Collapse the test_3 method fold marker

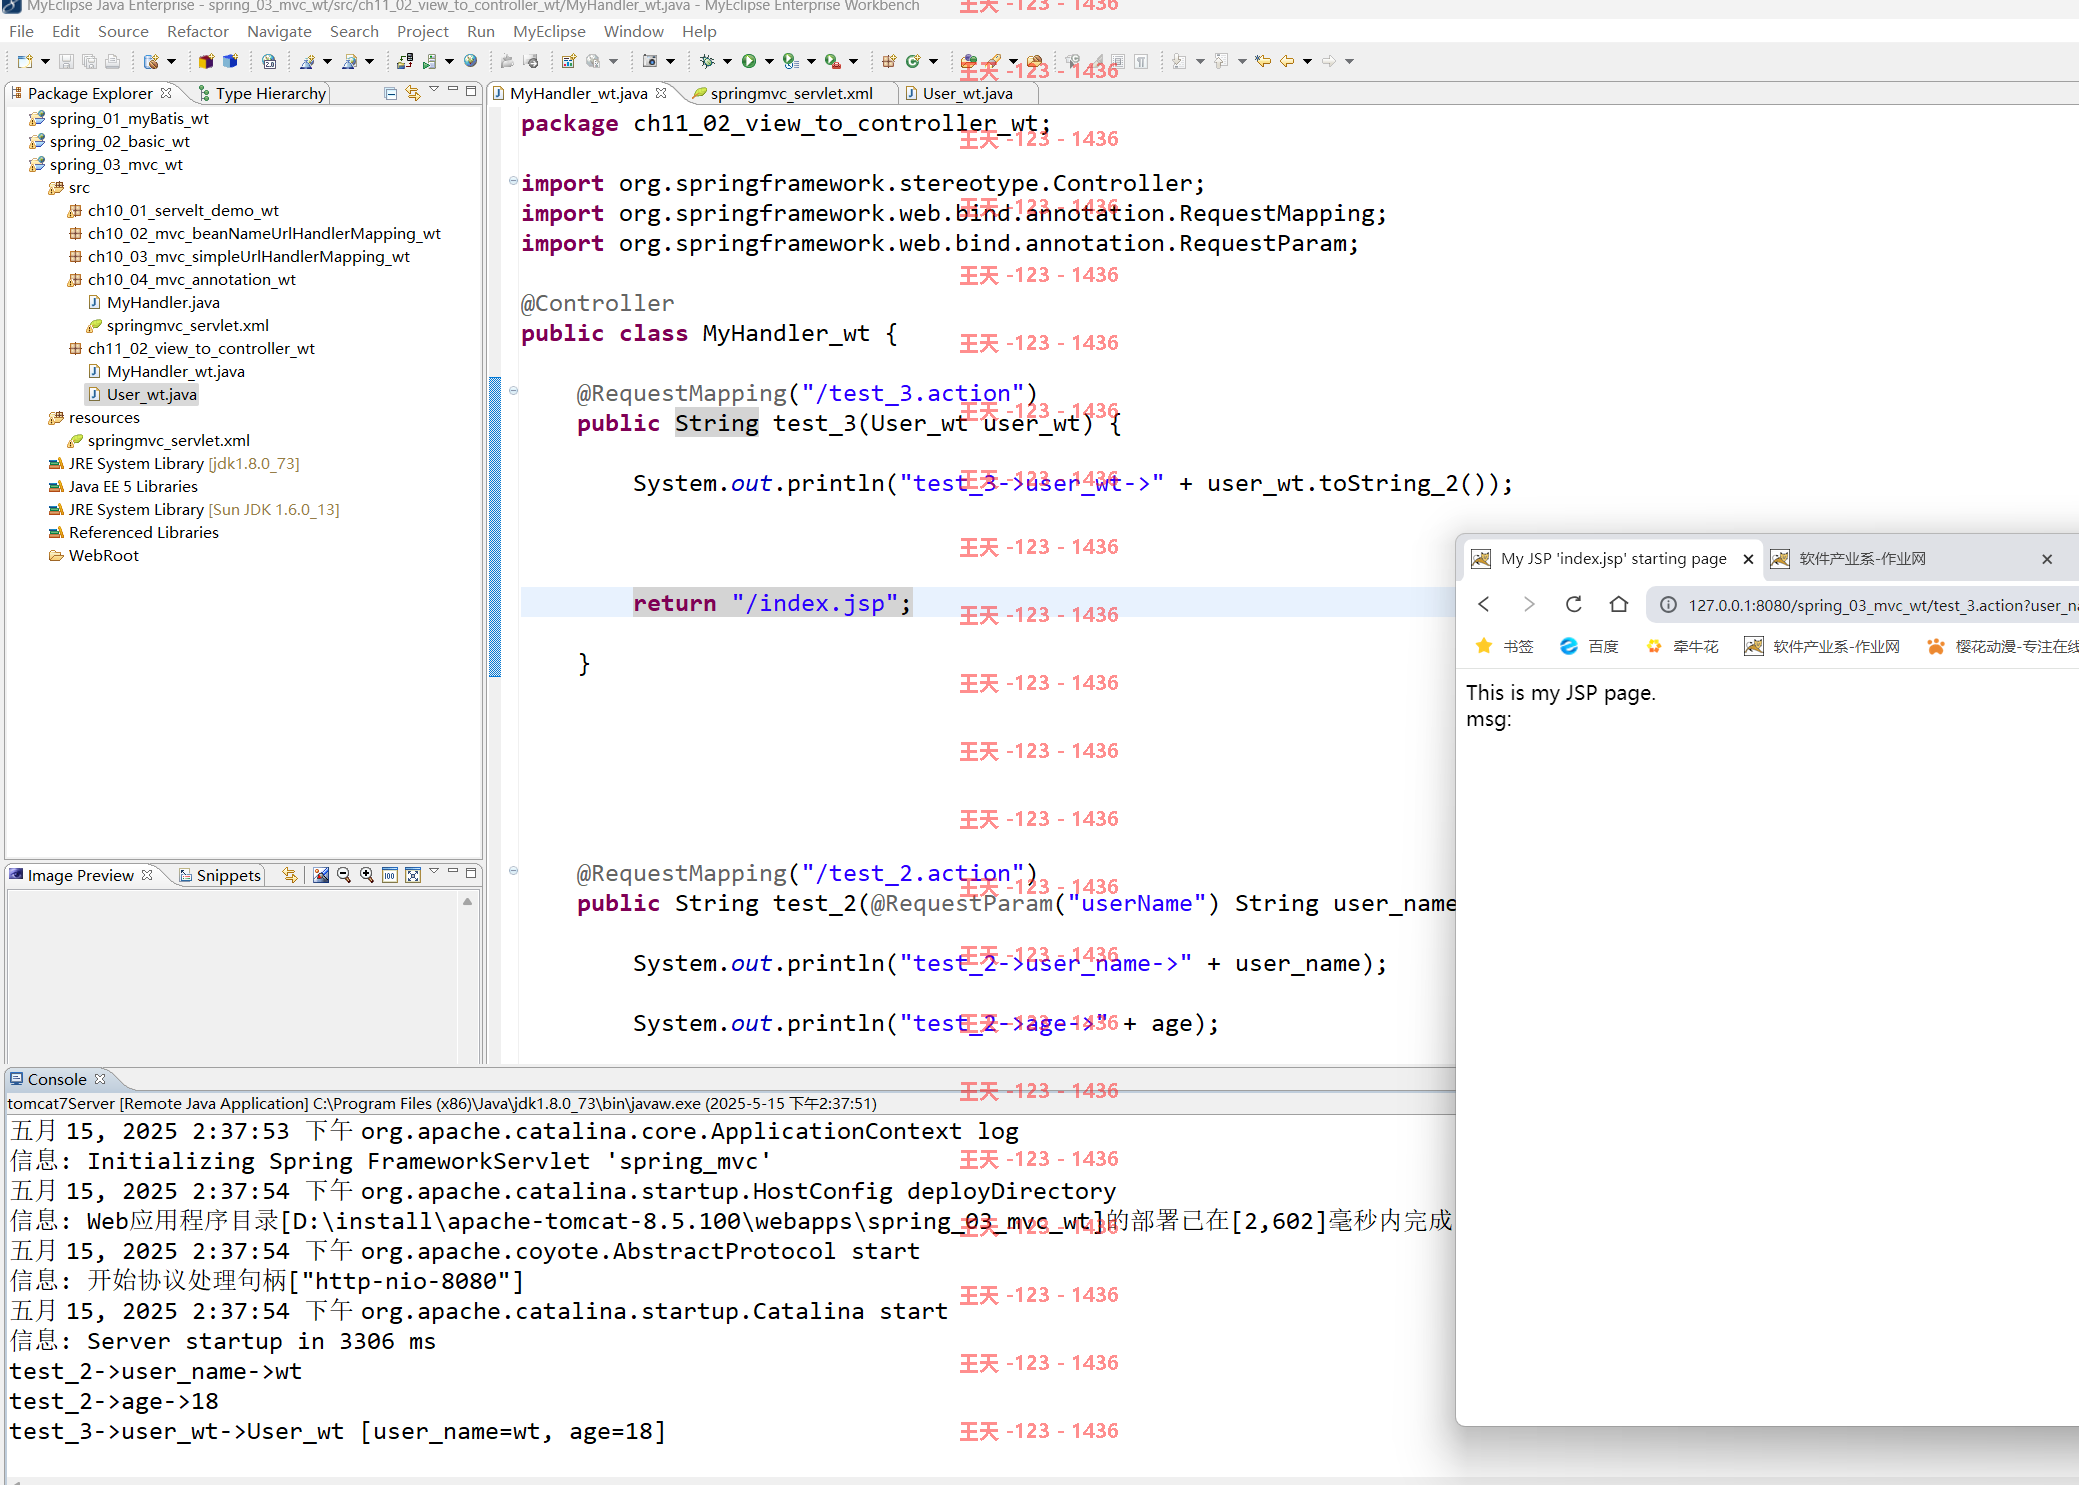[513, 391]
